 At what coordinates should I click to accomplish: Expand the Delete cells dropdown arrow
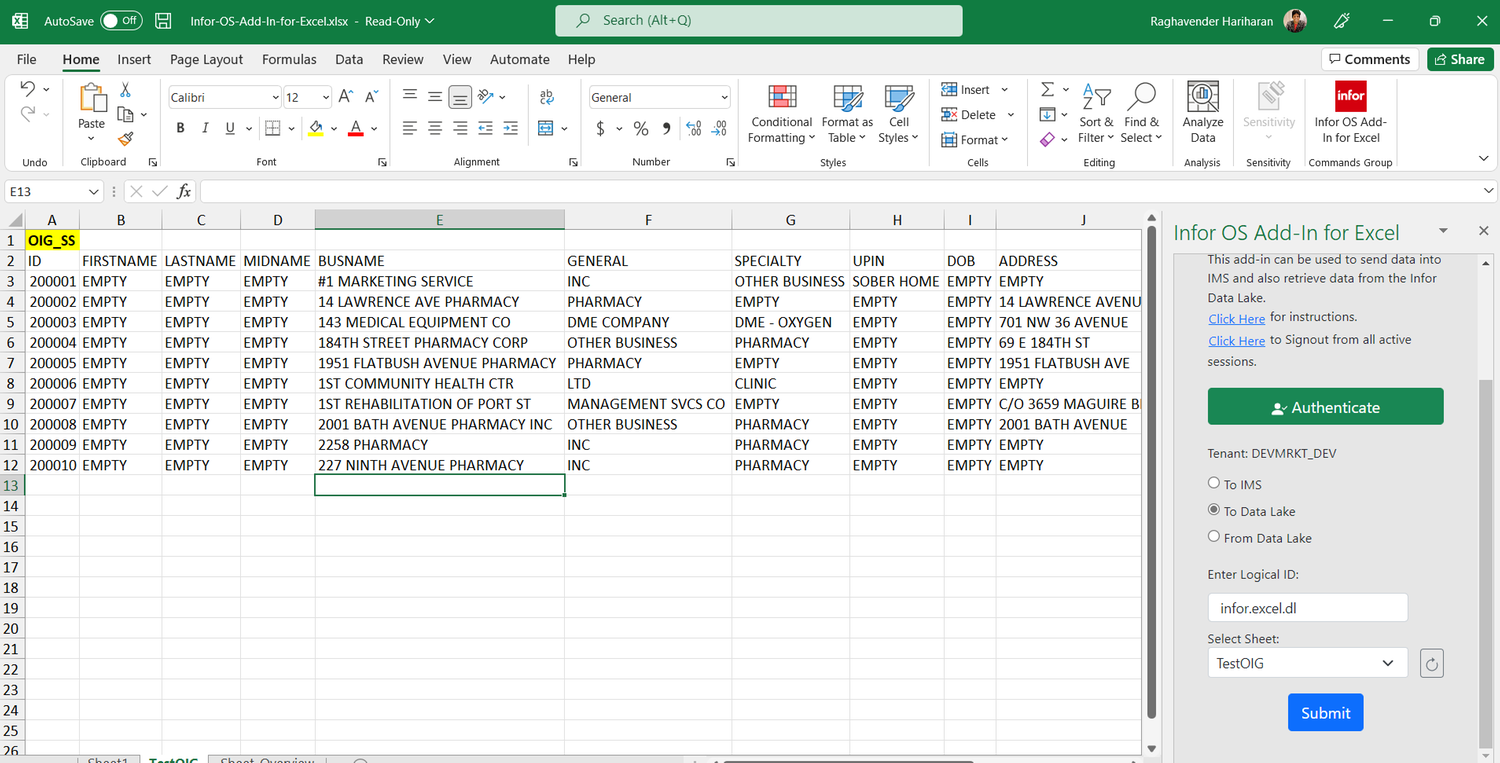[x=1010, y=115]
